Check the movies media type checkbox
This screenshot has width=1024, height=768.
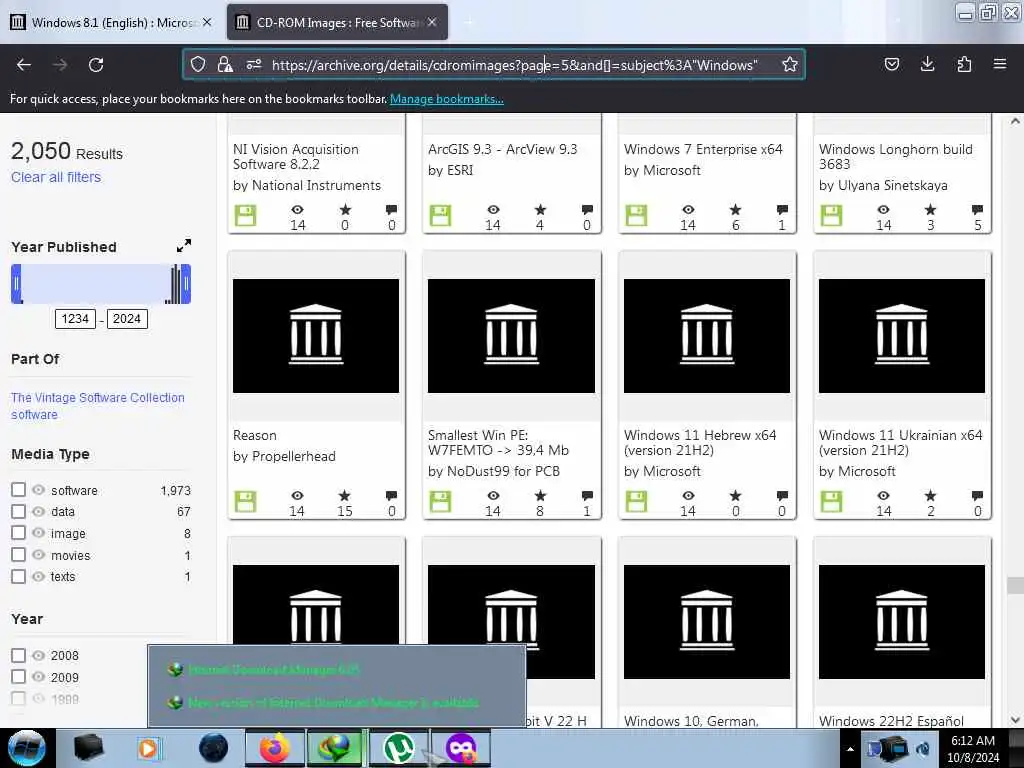click(18, 555)
